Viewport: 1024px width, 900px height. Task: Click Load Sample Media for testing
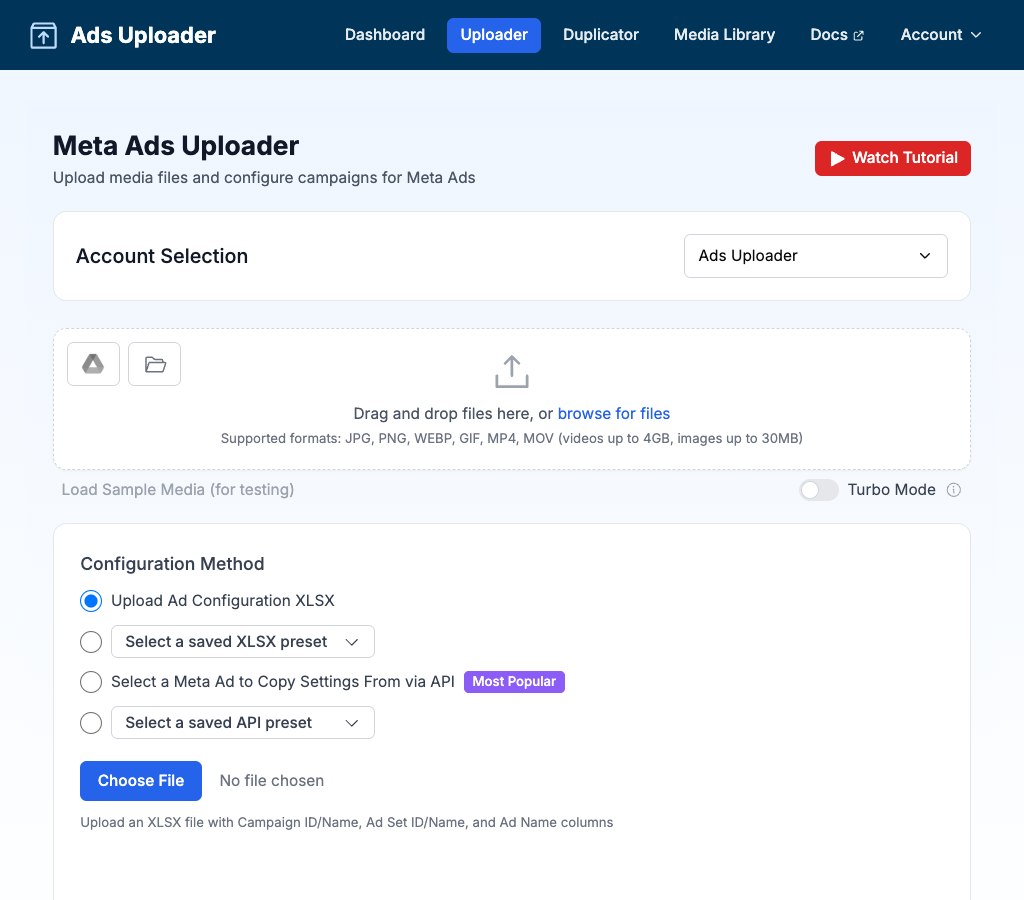178,490
